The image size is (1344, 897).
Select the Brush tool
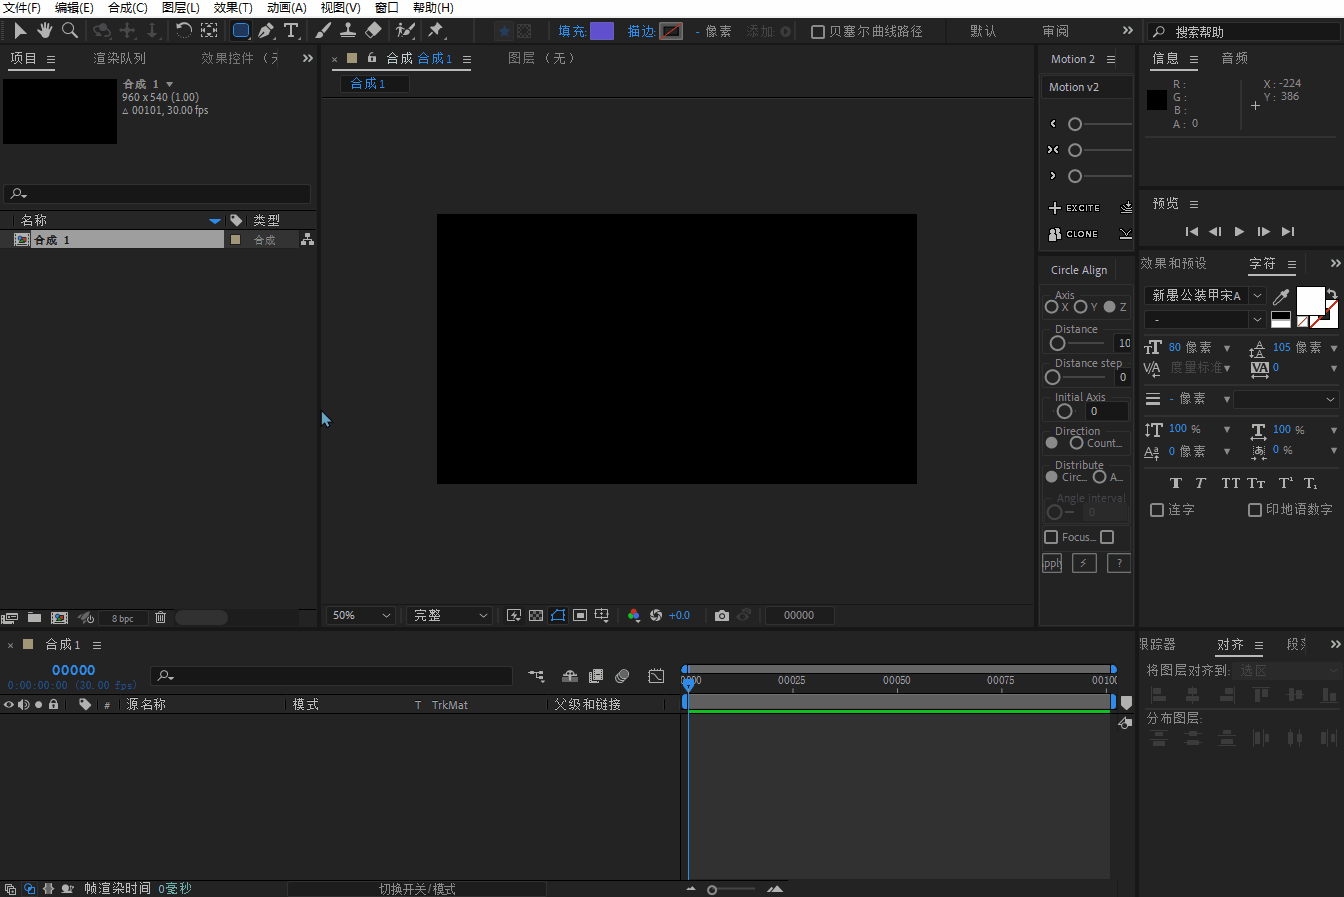point(323,31)
